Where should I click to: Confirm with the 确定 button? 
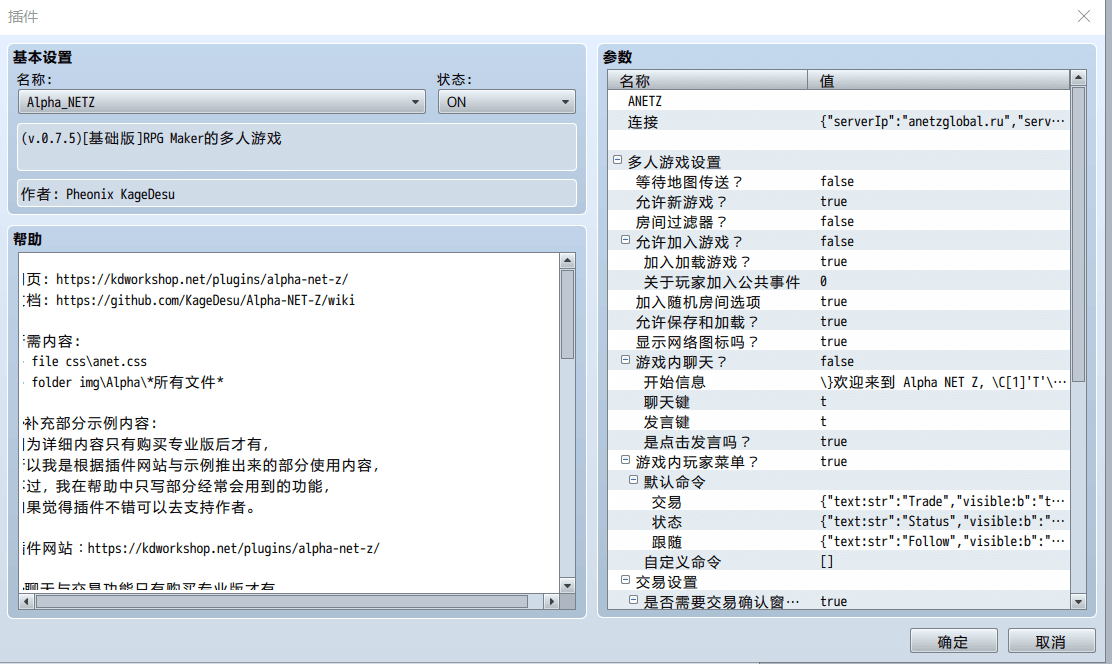(x=954, y=641)
